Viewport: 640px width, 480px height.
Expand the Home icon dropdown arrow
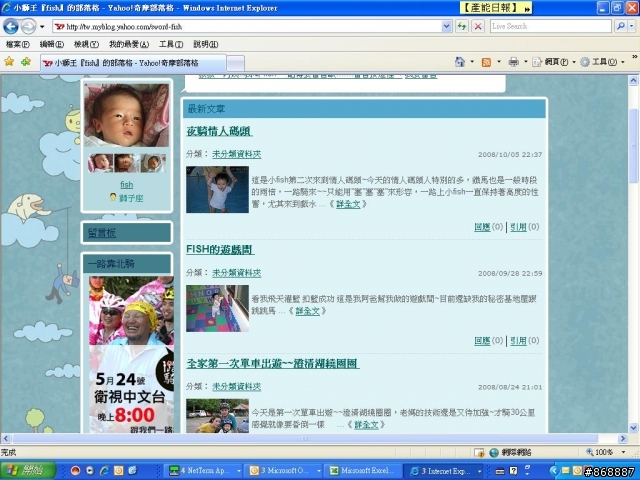(x=472, y=62)
